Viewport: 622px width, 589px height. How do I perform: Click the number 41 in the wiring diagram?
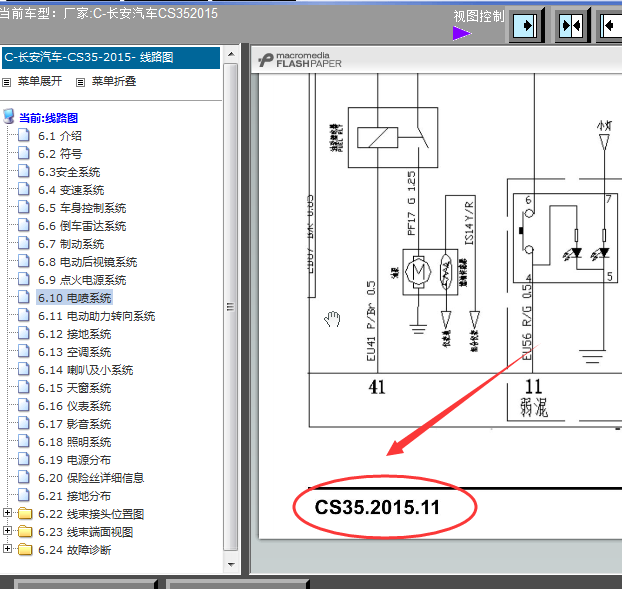coord(376,387)
